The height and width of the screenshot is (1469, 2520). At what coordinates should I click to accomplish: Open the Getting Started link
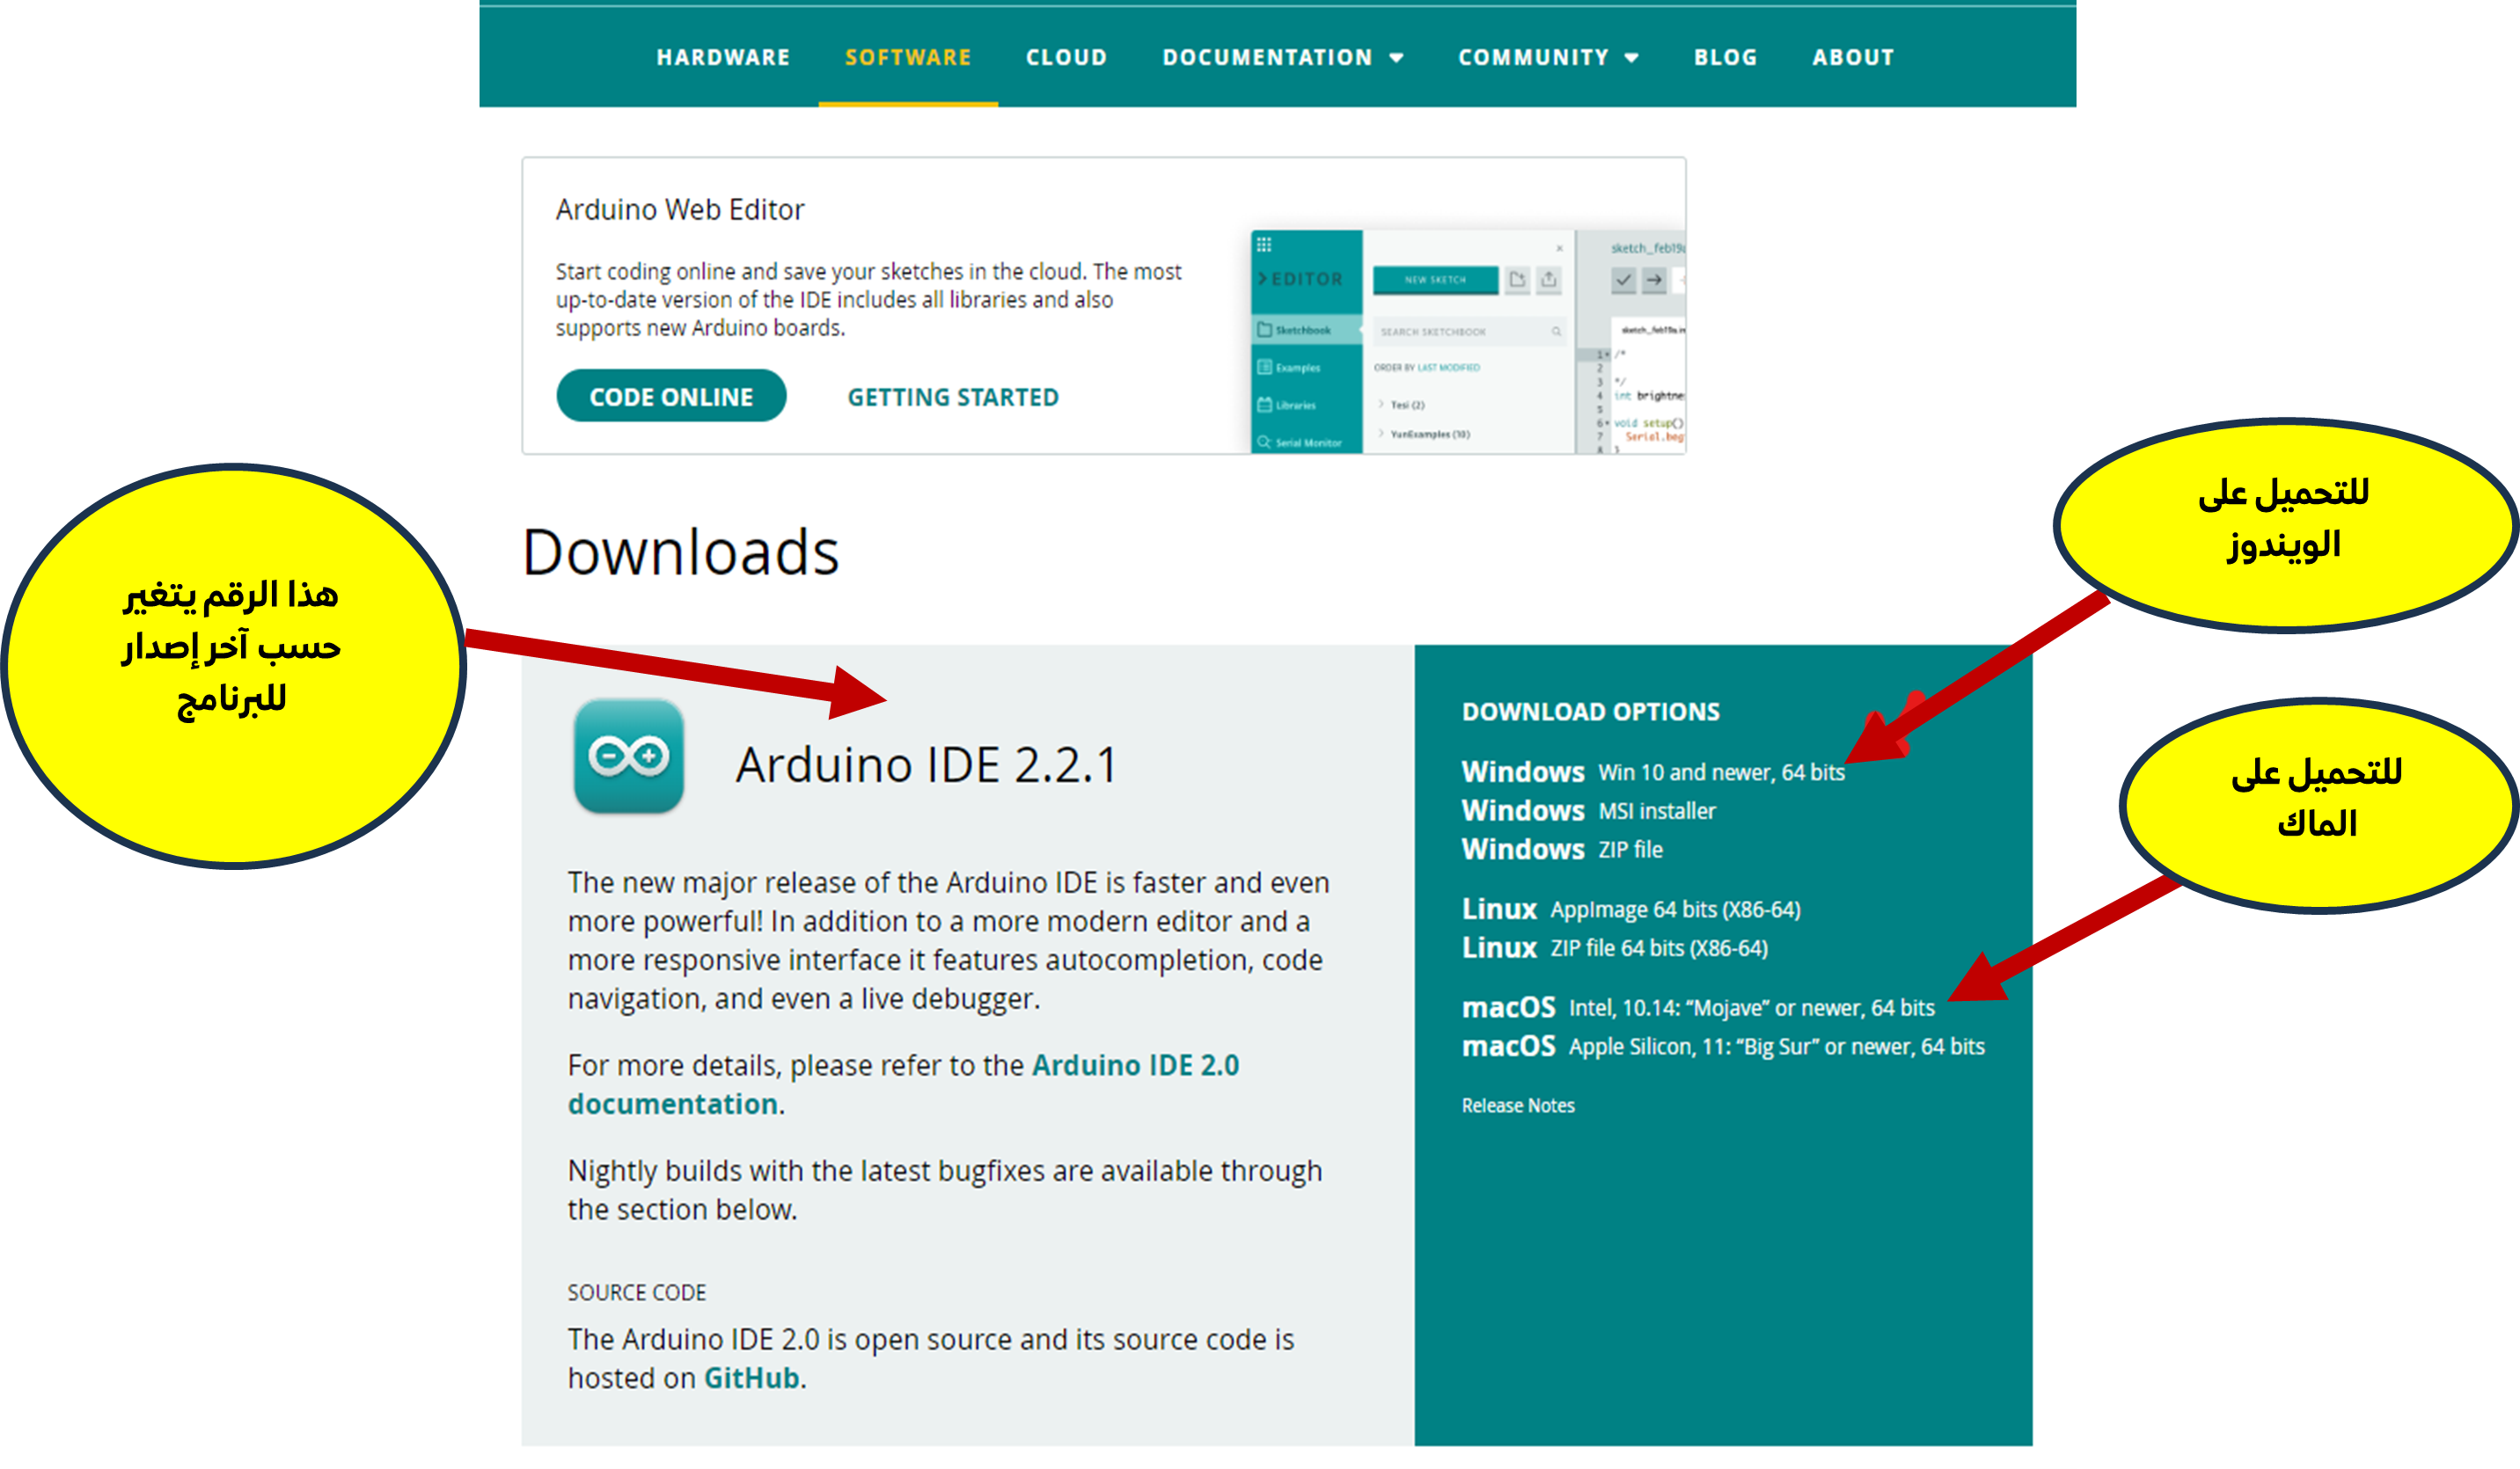(x=952, y=397)
